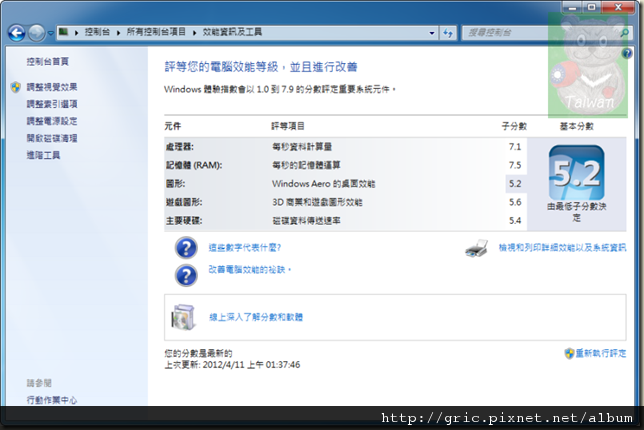Screen dimensions: 644x430
Task: Open 進階工具 link
Action: tap(43, 155)
